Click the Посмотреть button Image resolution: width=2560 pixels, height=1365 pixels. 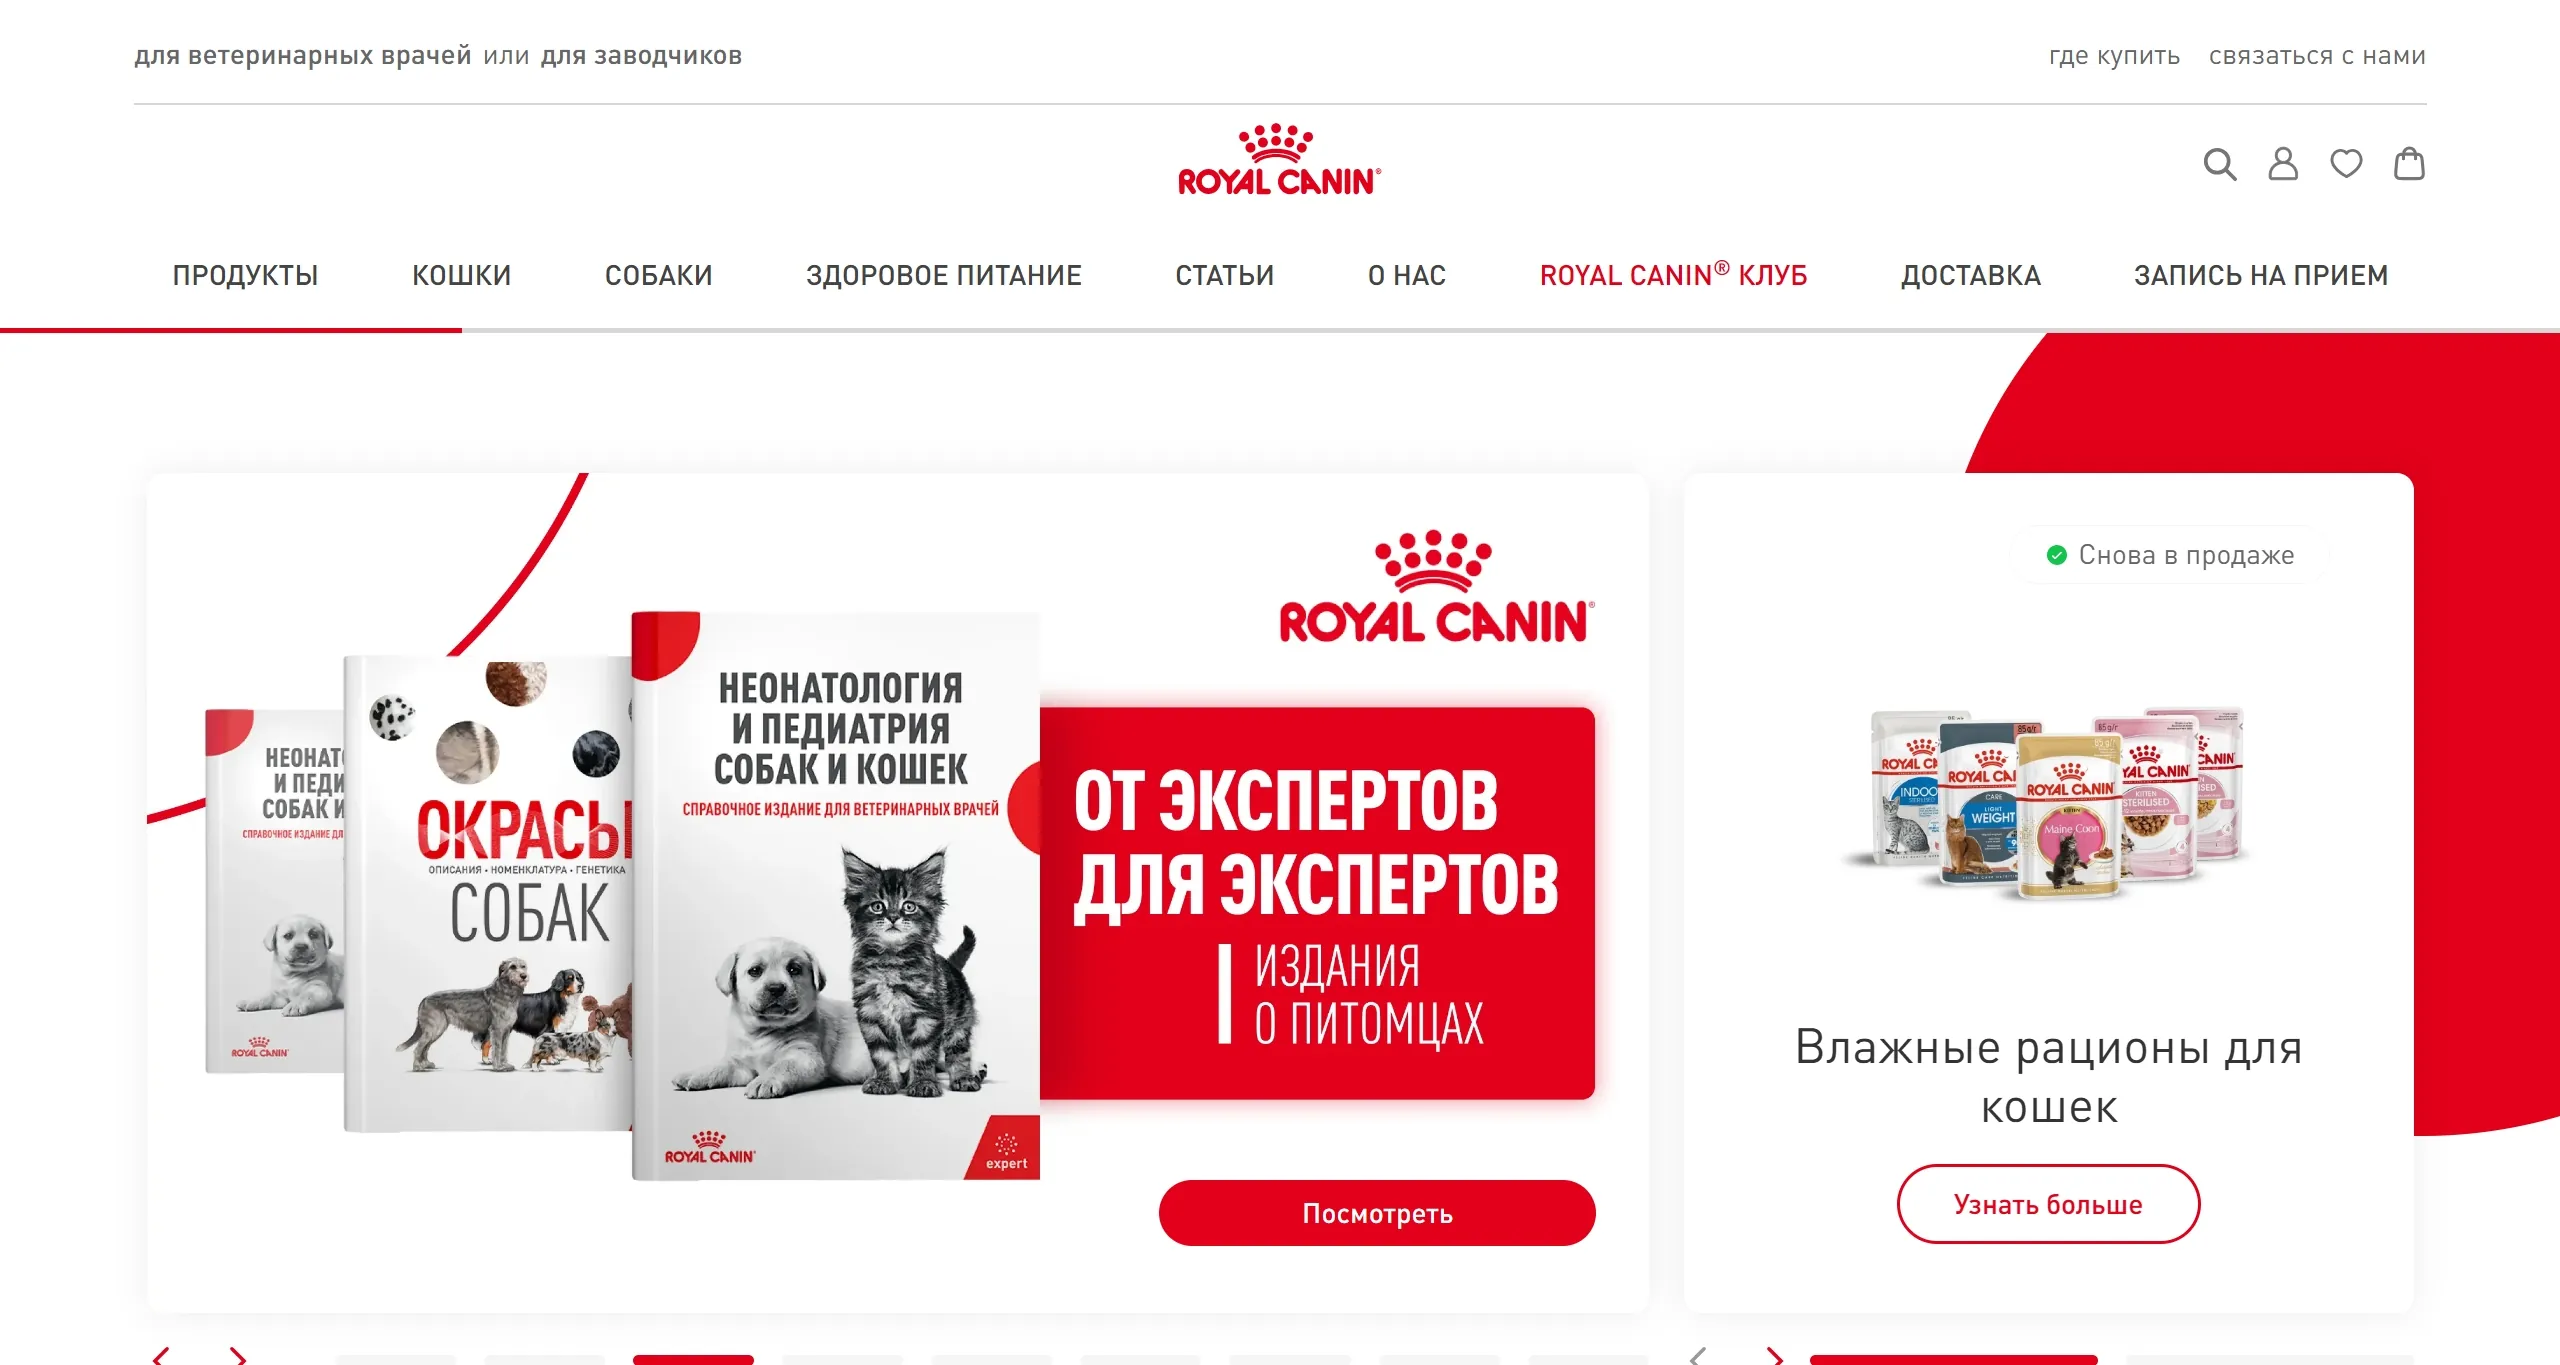[x=1377, y=1213]
